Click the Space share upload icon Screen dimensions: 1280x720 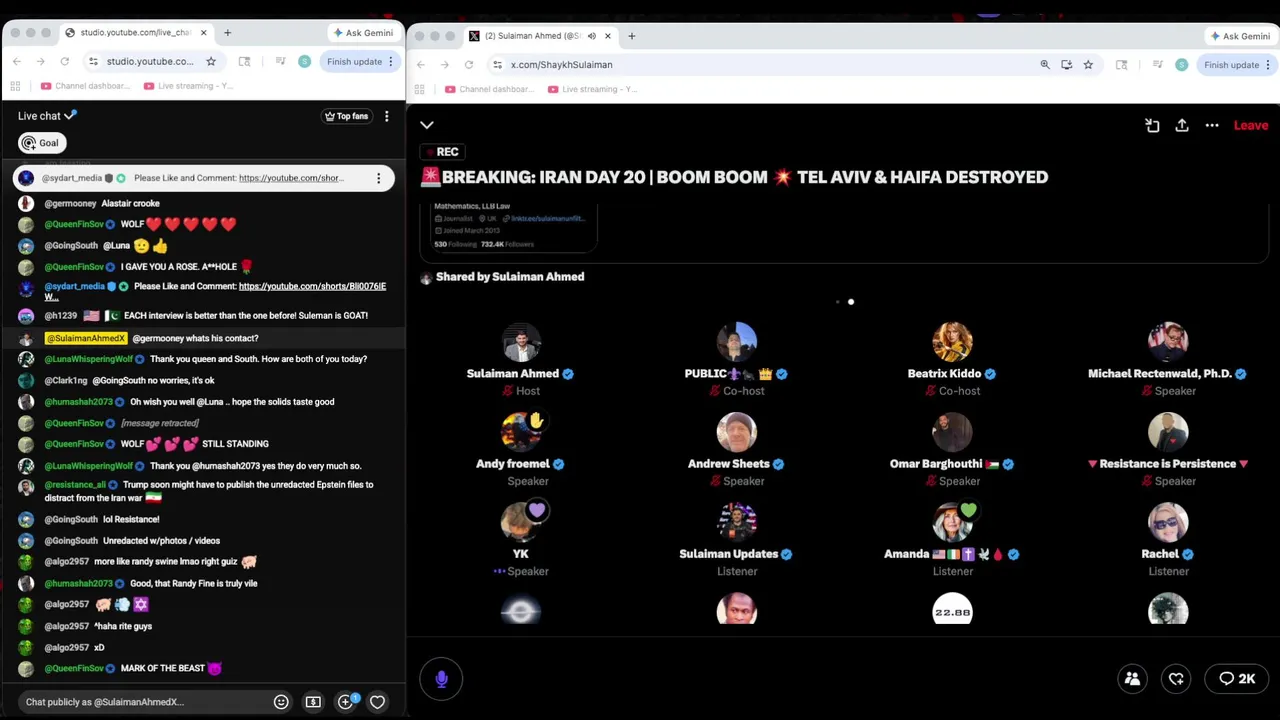tap(1182, 125)
